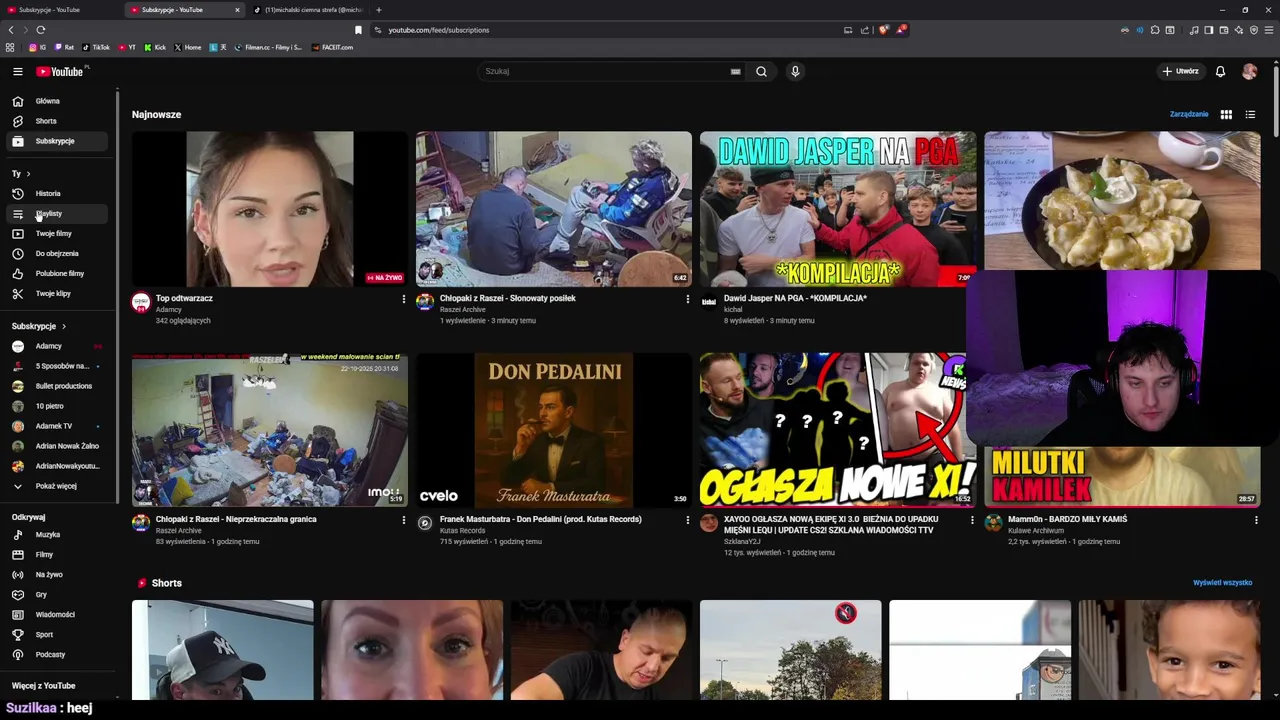The width and height of the screenshot is (1280, 720).
Task: Go to Główna in sidebar
Action: pyautogui.click(x=55, y=101)
